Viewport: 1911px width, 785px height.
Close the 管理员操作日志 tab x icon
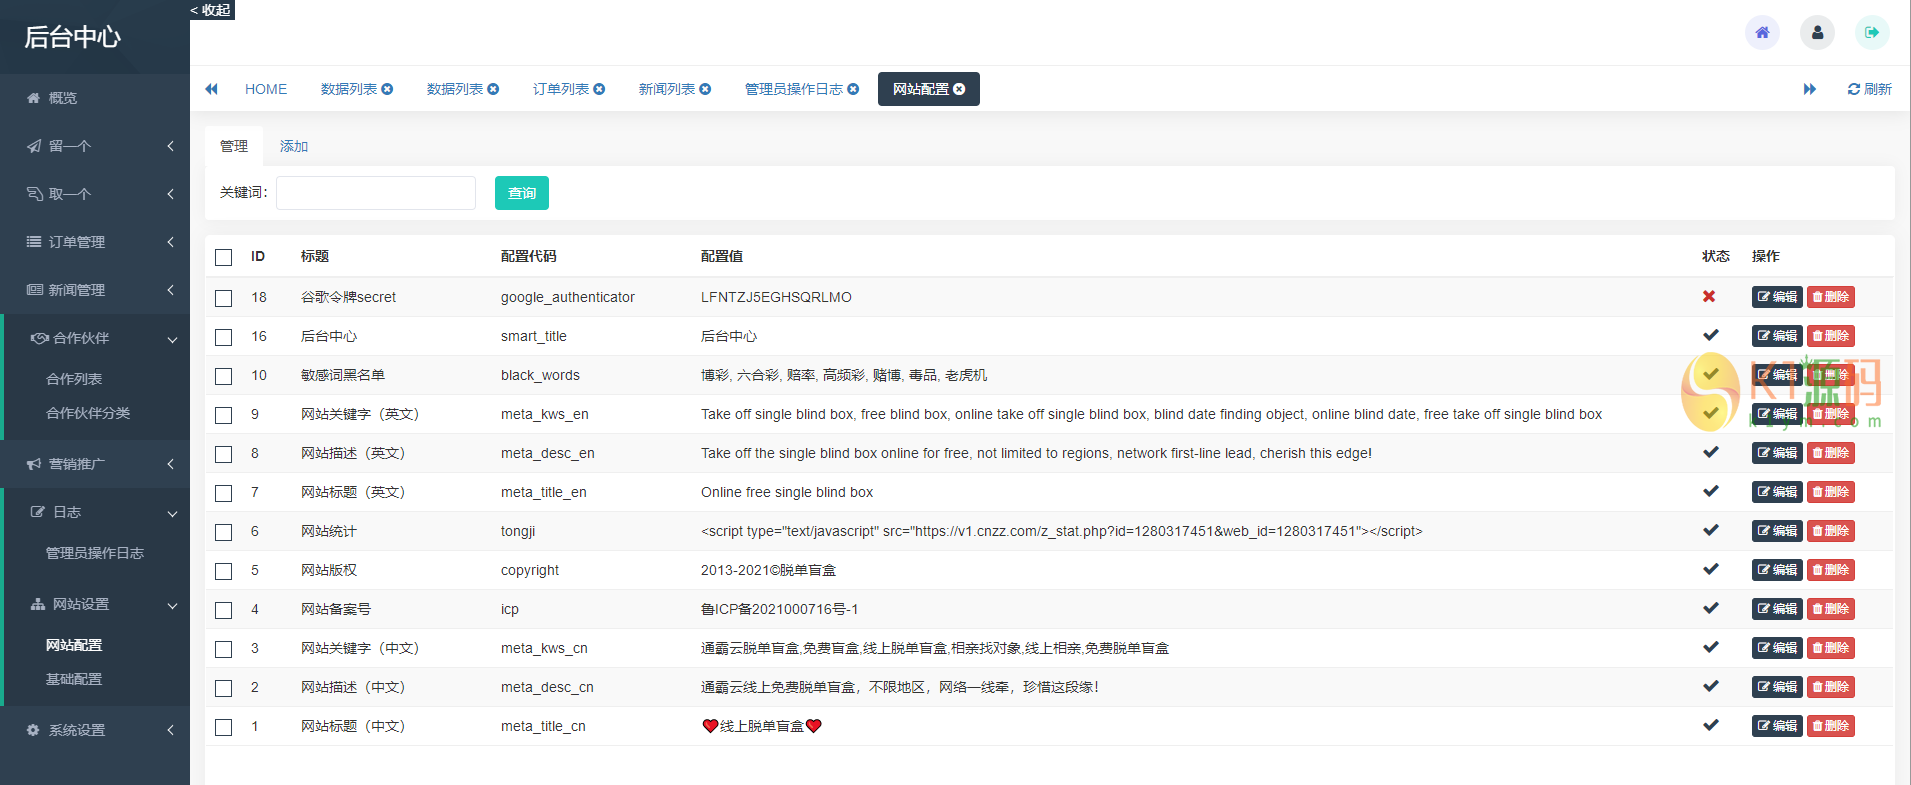[853, 89]
